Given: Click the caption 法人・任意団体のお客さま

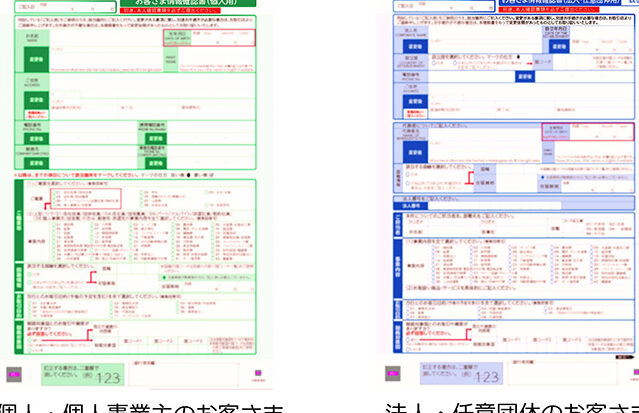Looking at the screenshot, I should 510,406.
